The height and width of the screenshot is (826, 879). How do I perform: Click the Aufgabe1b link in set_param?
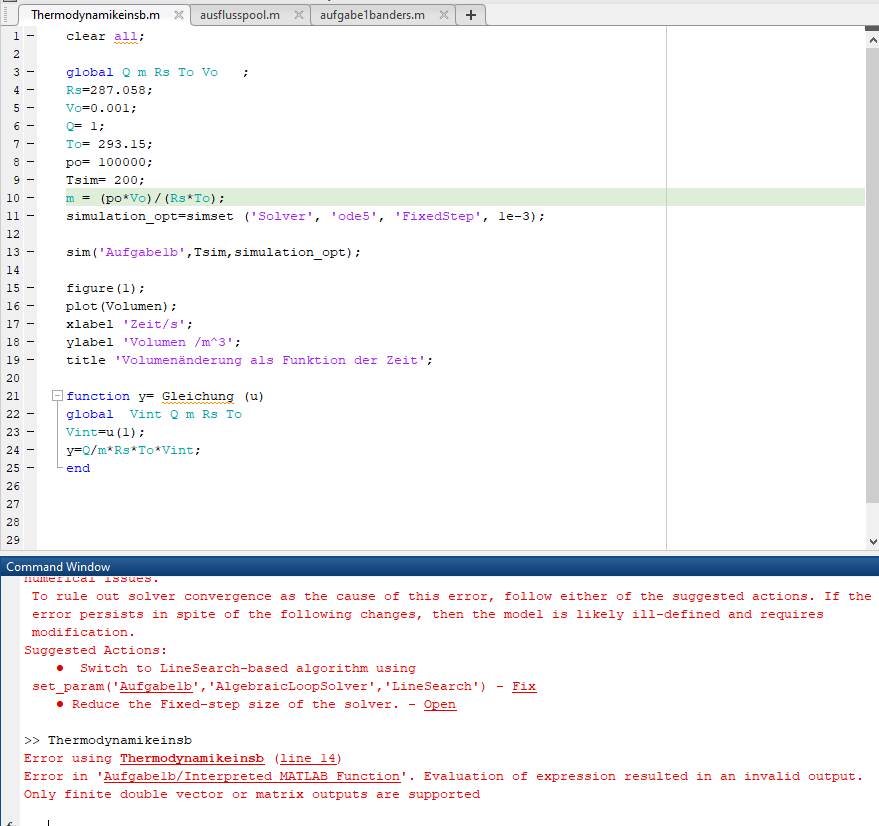point(153,687)
